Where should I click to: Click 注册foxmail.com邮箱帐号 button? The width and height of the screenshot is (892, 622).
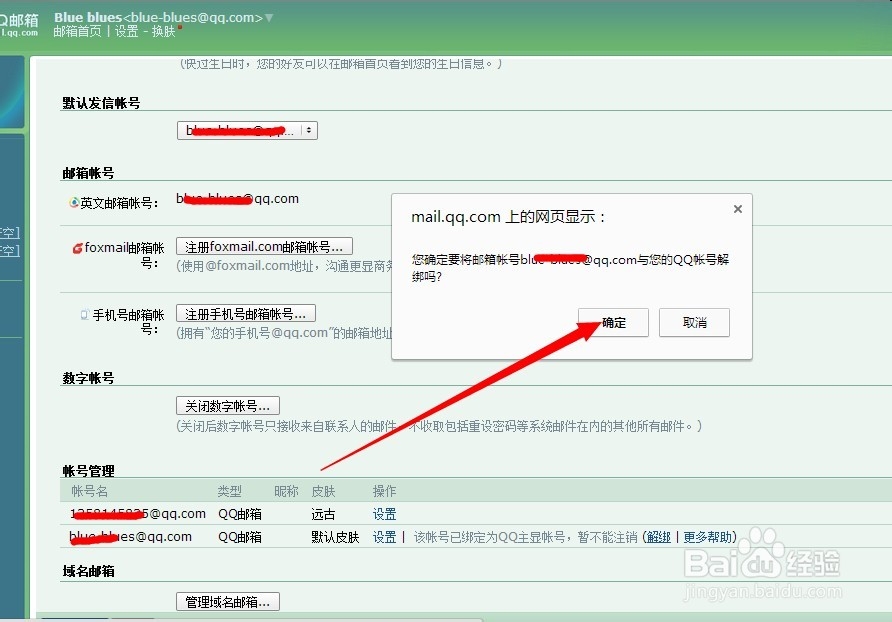click(x=264, y=246)
